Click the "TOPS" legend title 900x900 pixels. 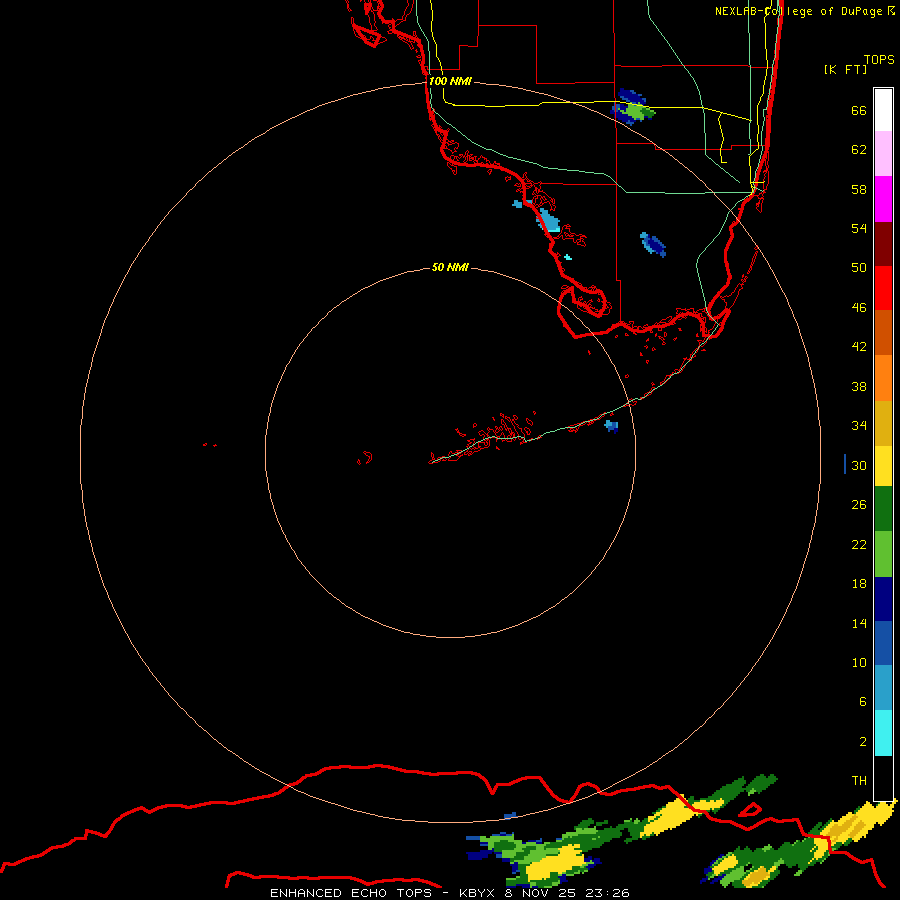(x=879, y=59)
